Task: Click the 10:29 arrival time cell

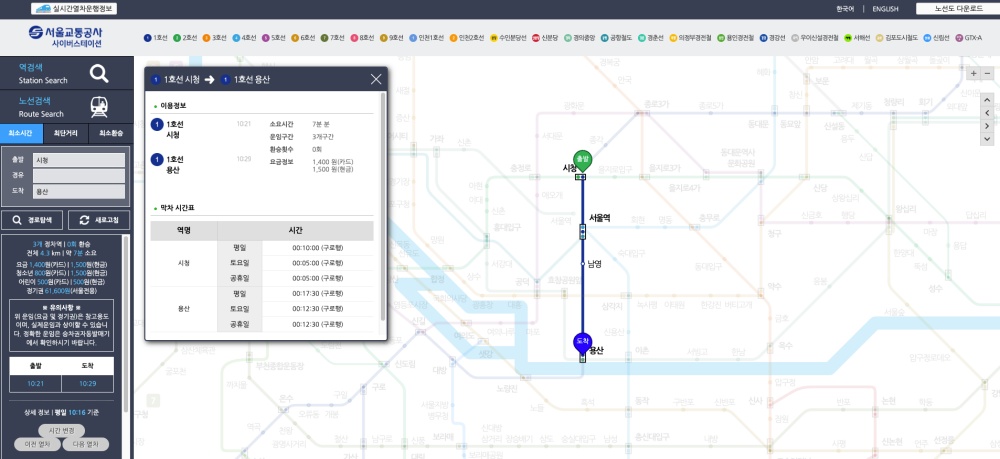Action: [x=87, y=384]
